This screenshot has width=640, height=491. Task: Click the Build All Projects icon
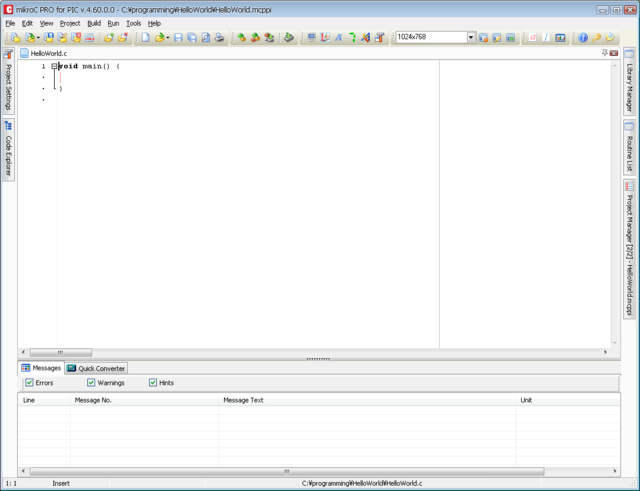pos(256,38)
